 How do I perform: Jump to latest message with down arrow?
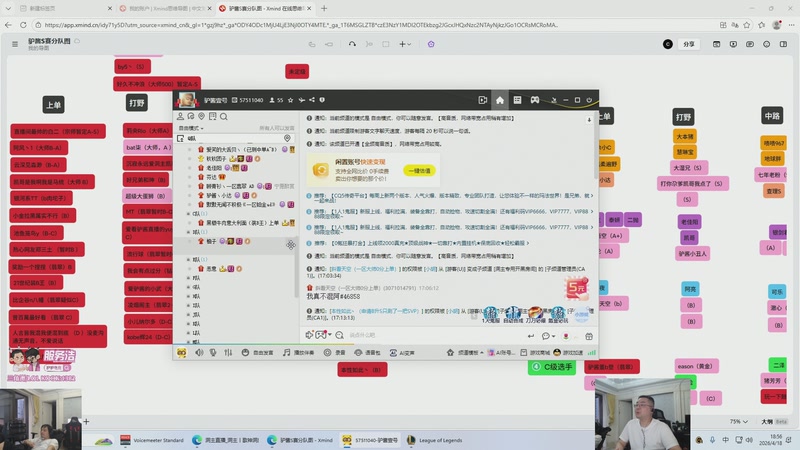coord(589,120)
